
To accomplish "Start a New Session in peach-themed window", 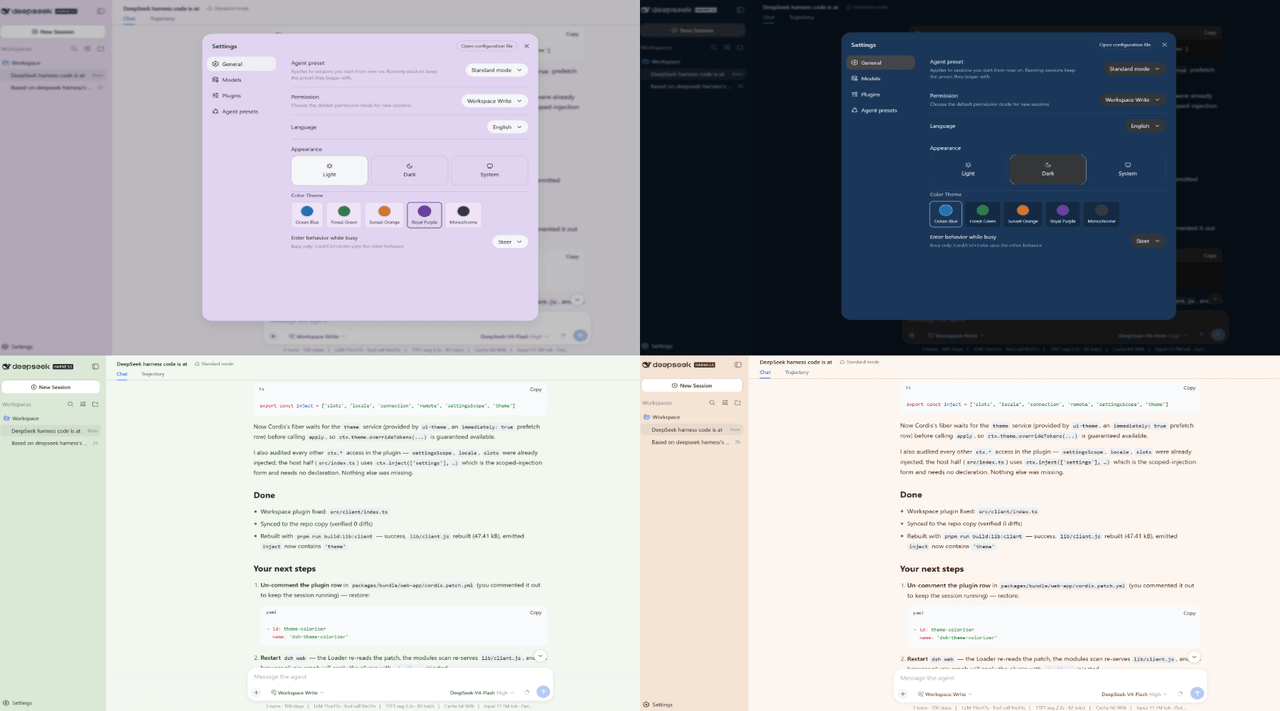I will click(692, 386).
